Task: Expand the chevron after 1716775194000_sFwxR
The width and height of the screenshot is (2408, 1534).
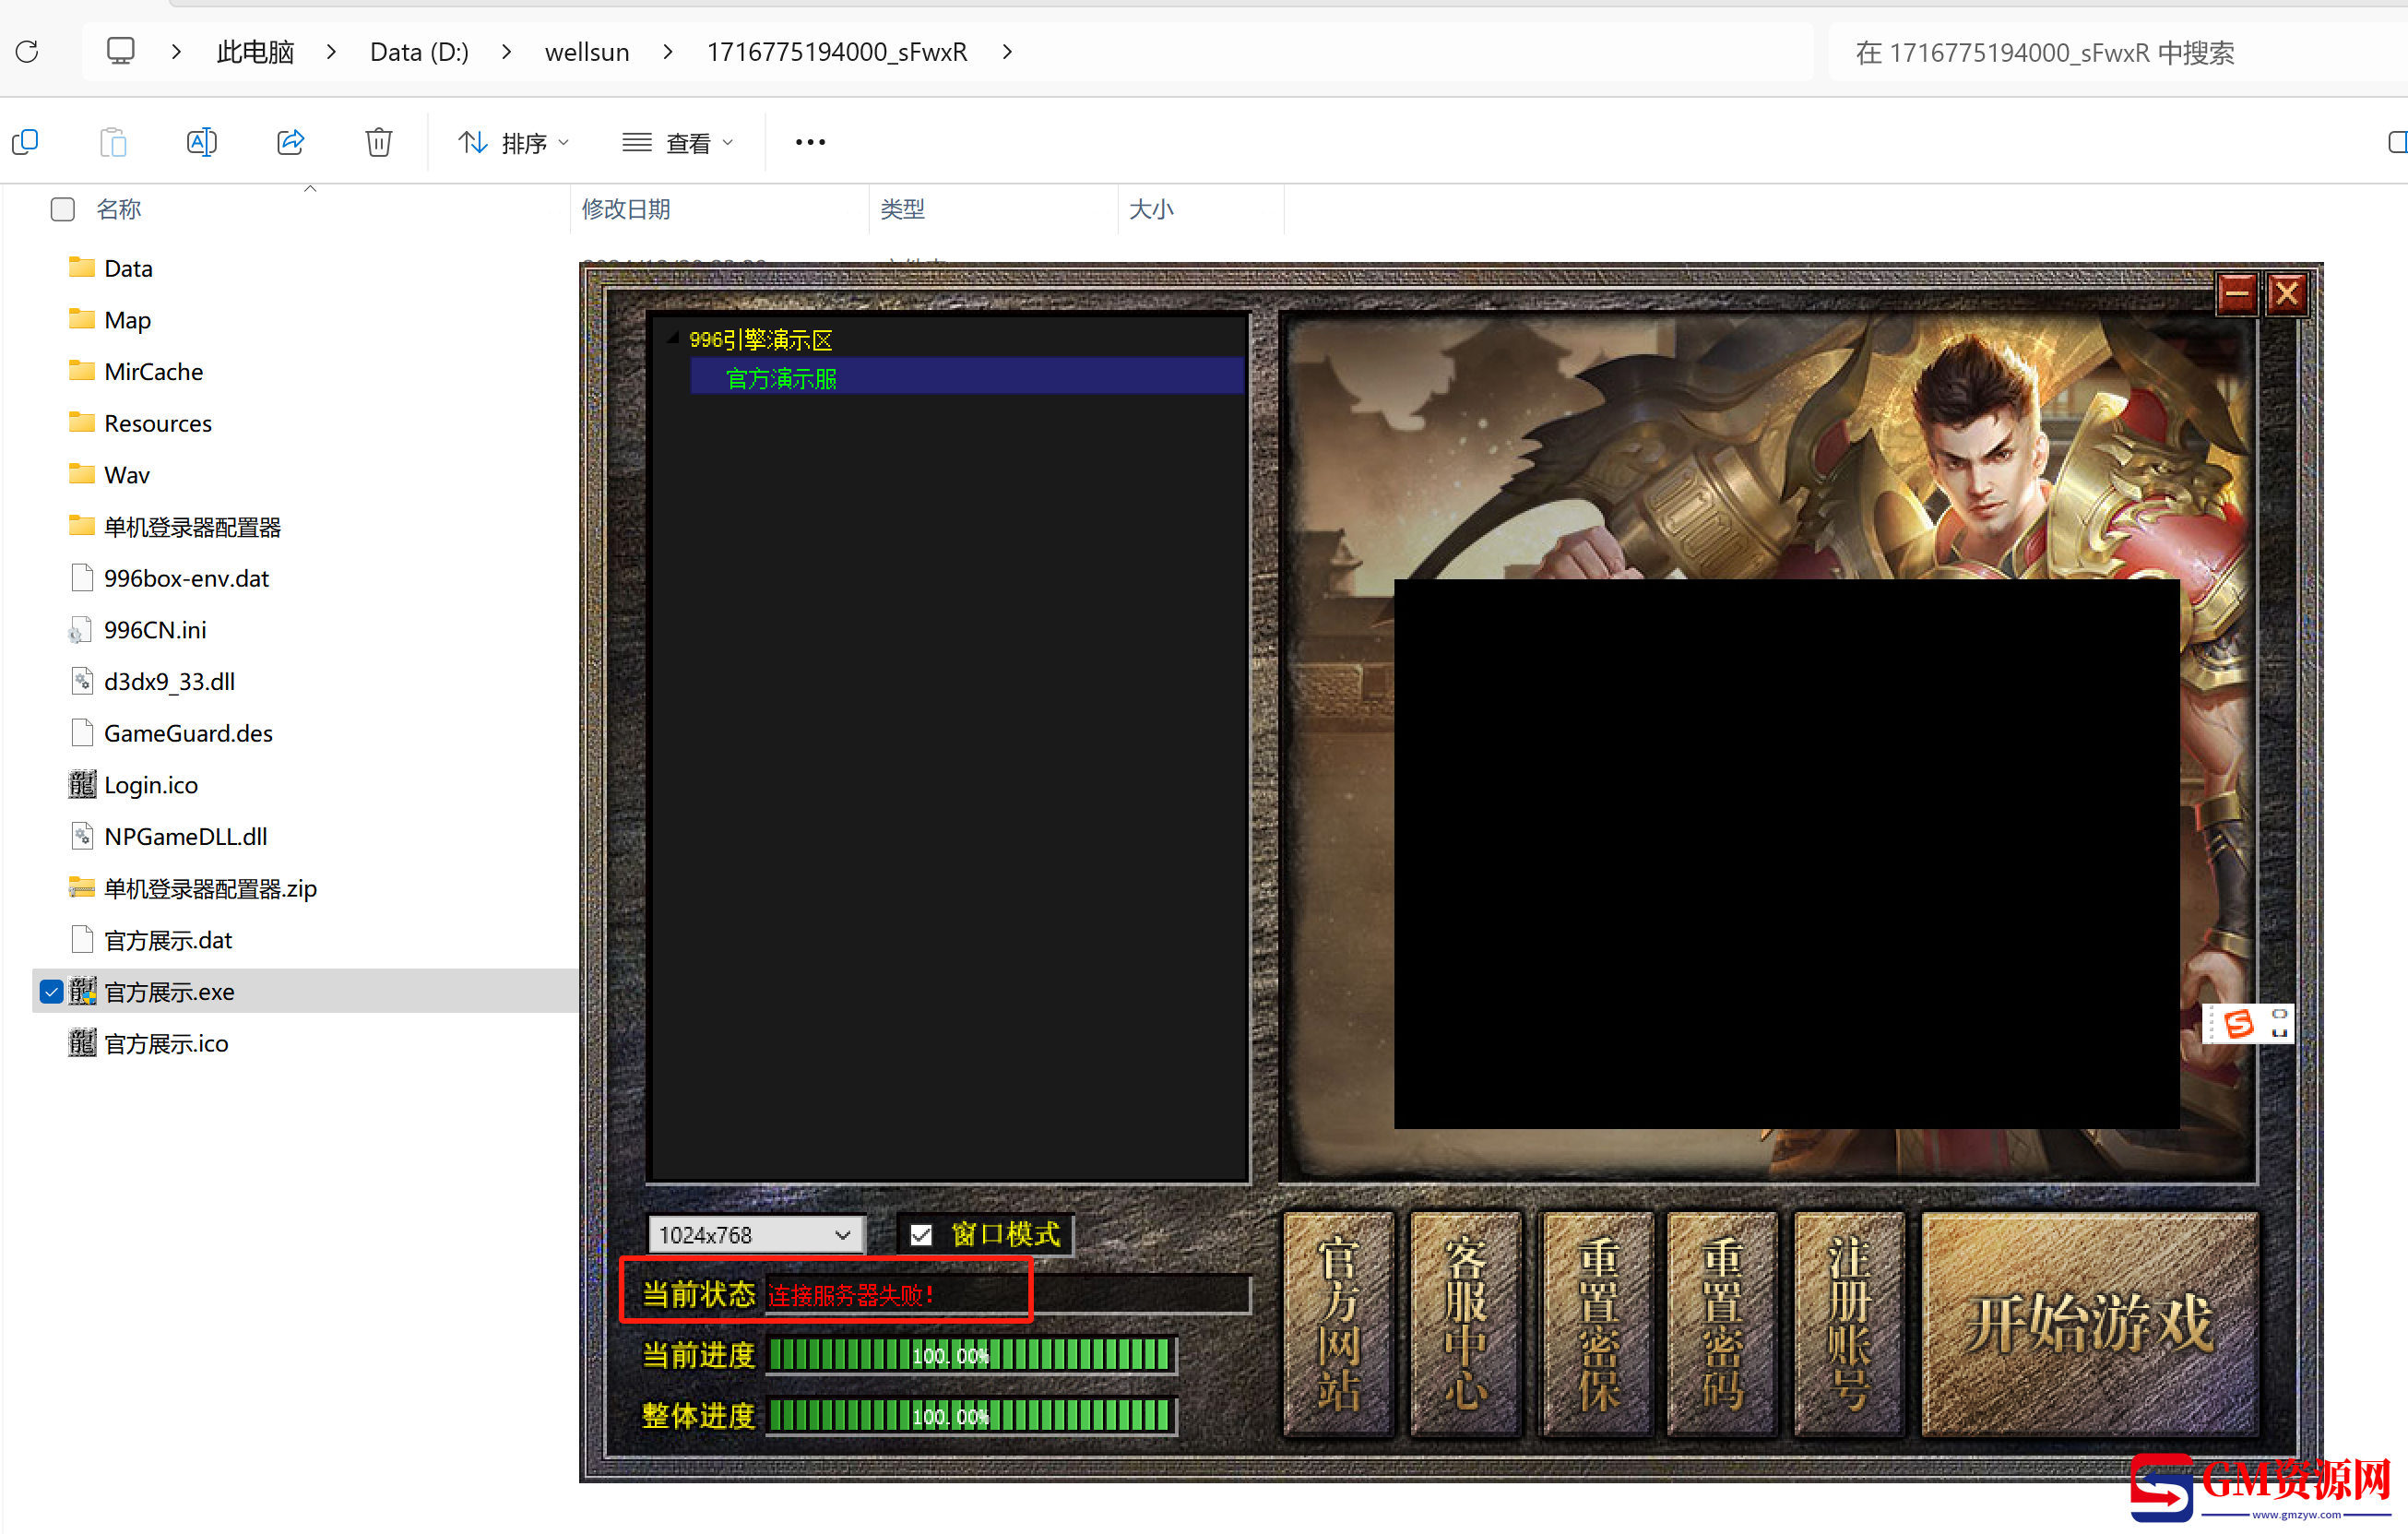Action: point(1007,51)
